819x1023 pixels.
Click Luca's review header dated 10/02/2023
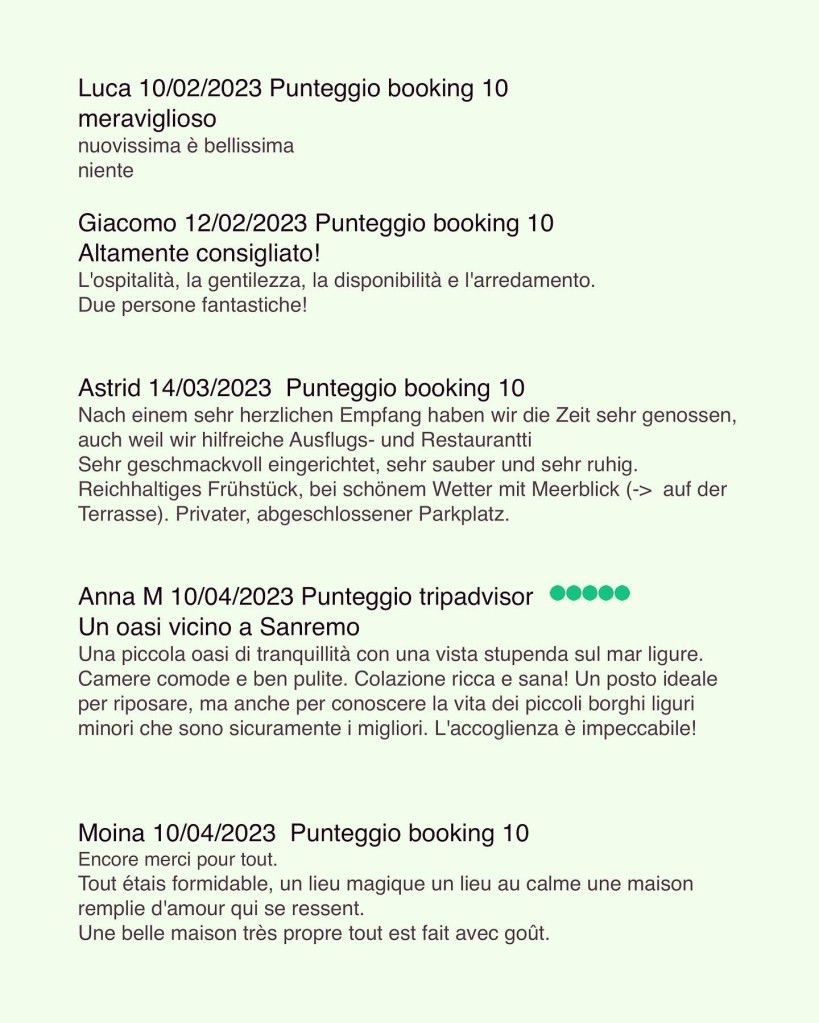[x=293, y=89]
